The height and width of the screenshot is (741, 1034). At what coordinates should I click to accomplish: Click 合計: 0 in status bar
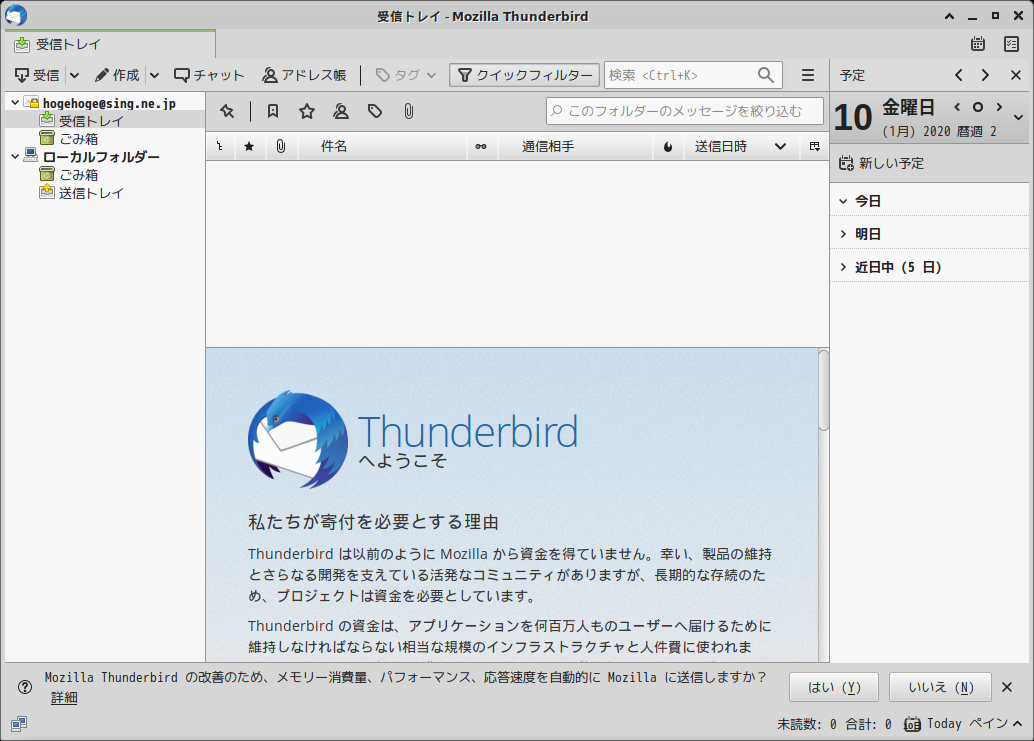coord(868,724)
